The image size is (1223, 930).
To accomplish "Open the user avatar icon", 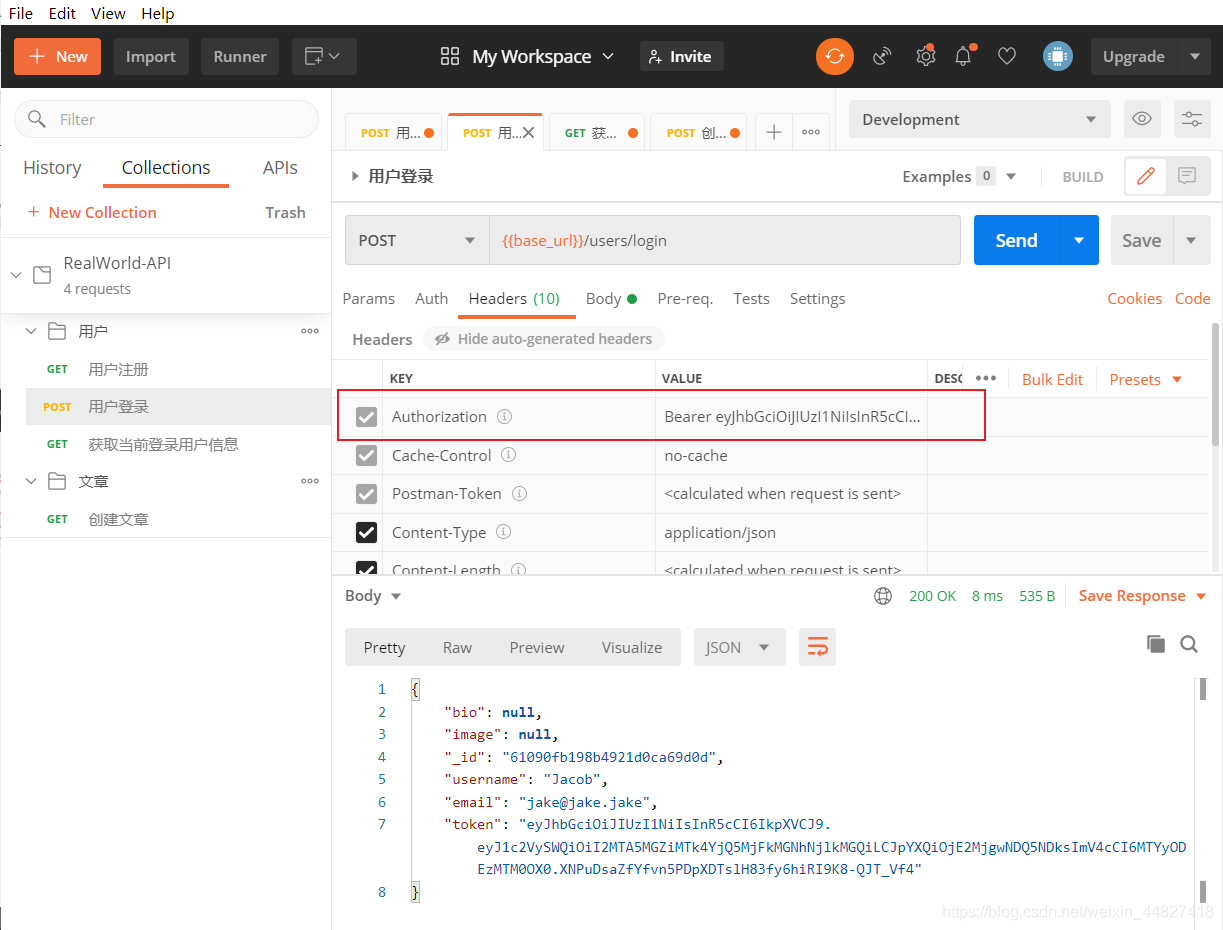I will (x=1058, y=56).
